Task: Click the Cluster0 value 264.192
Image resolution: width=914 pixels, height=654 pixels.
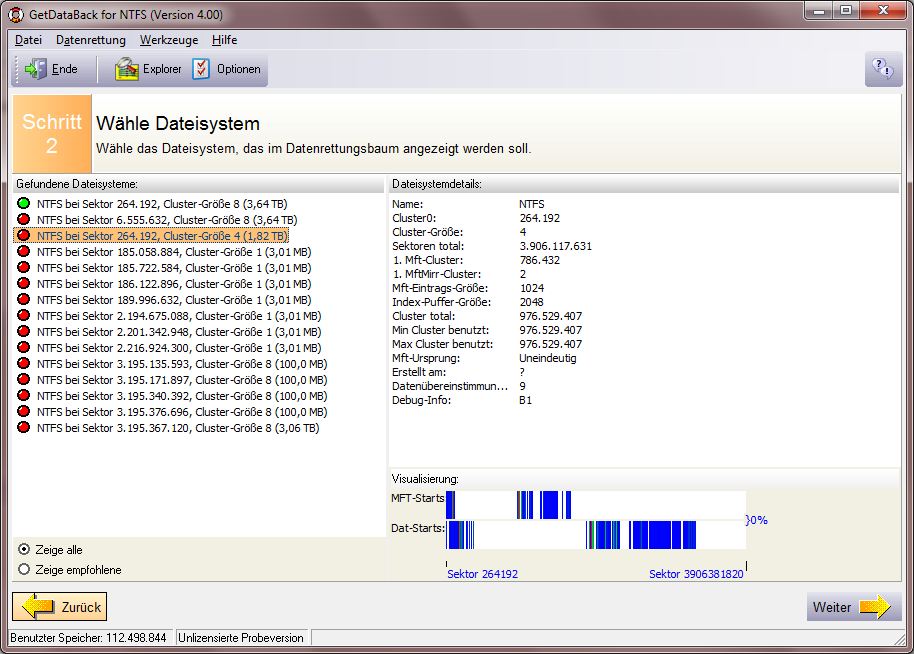Action: pyautogui.click(x=540, y=218)
